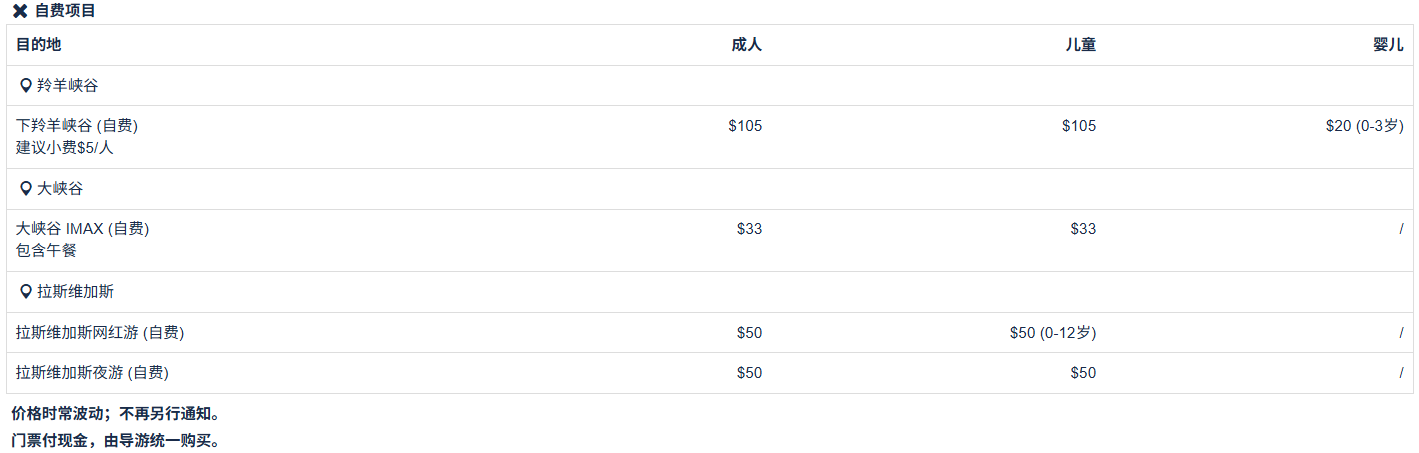Click the 价格时常波动 notice text
This screenshot has width=1419, height=453.
114,413
